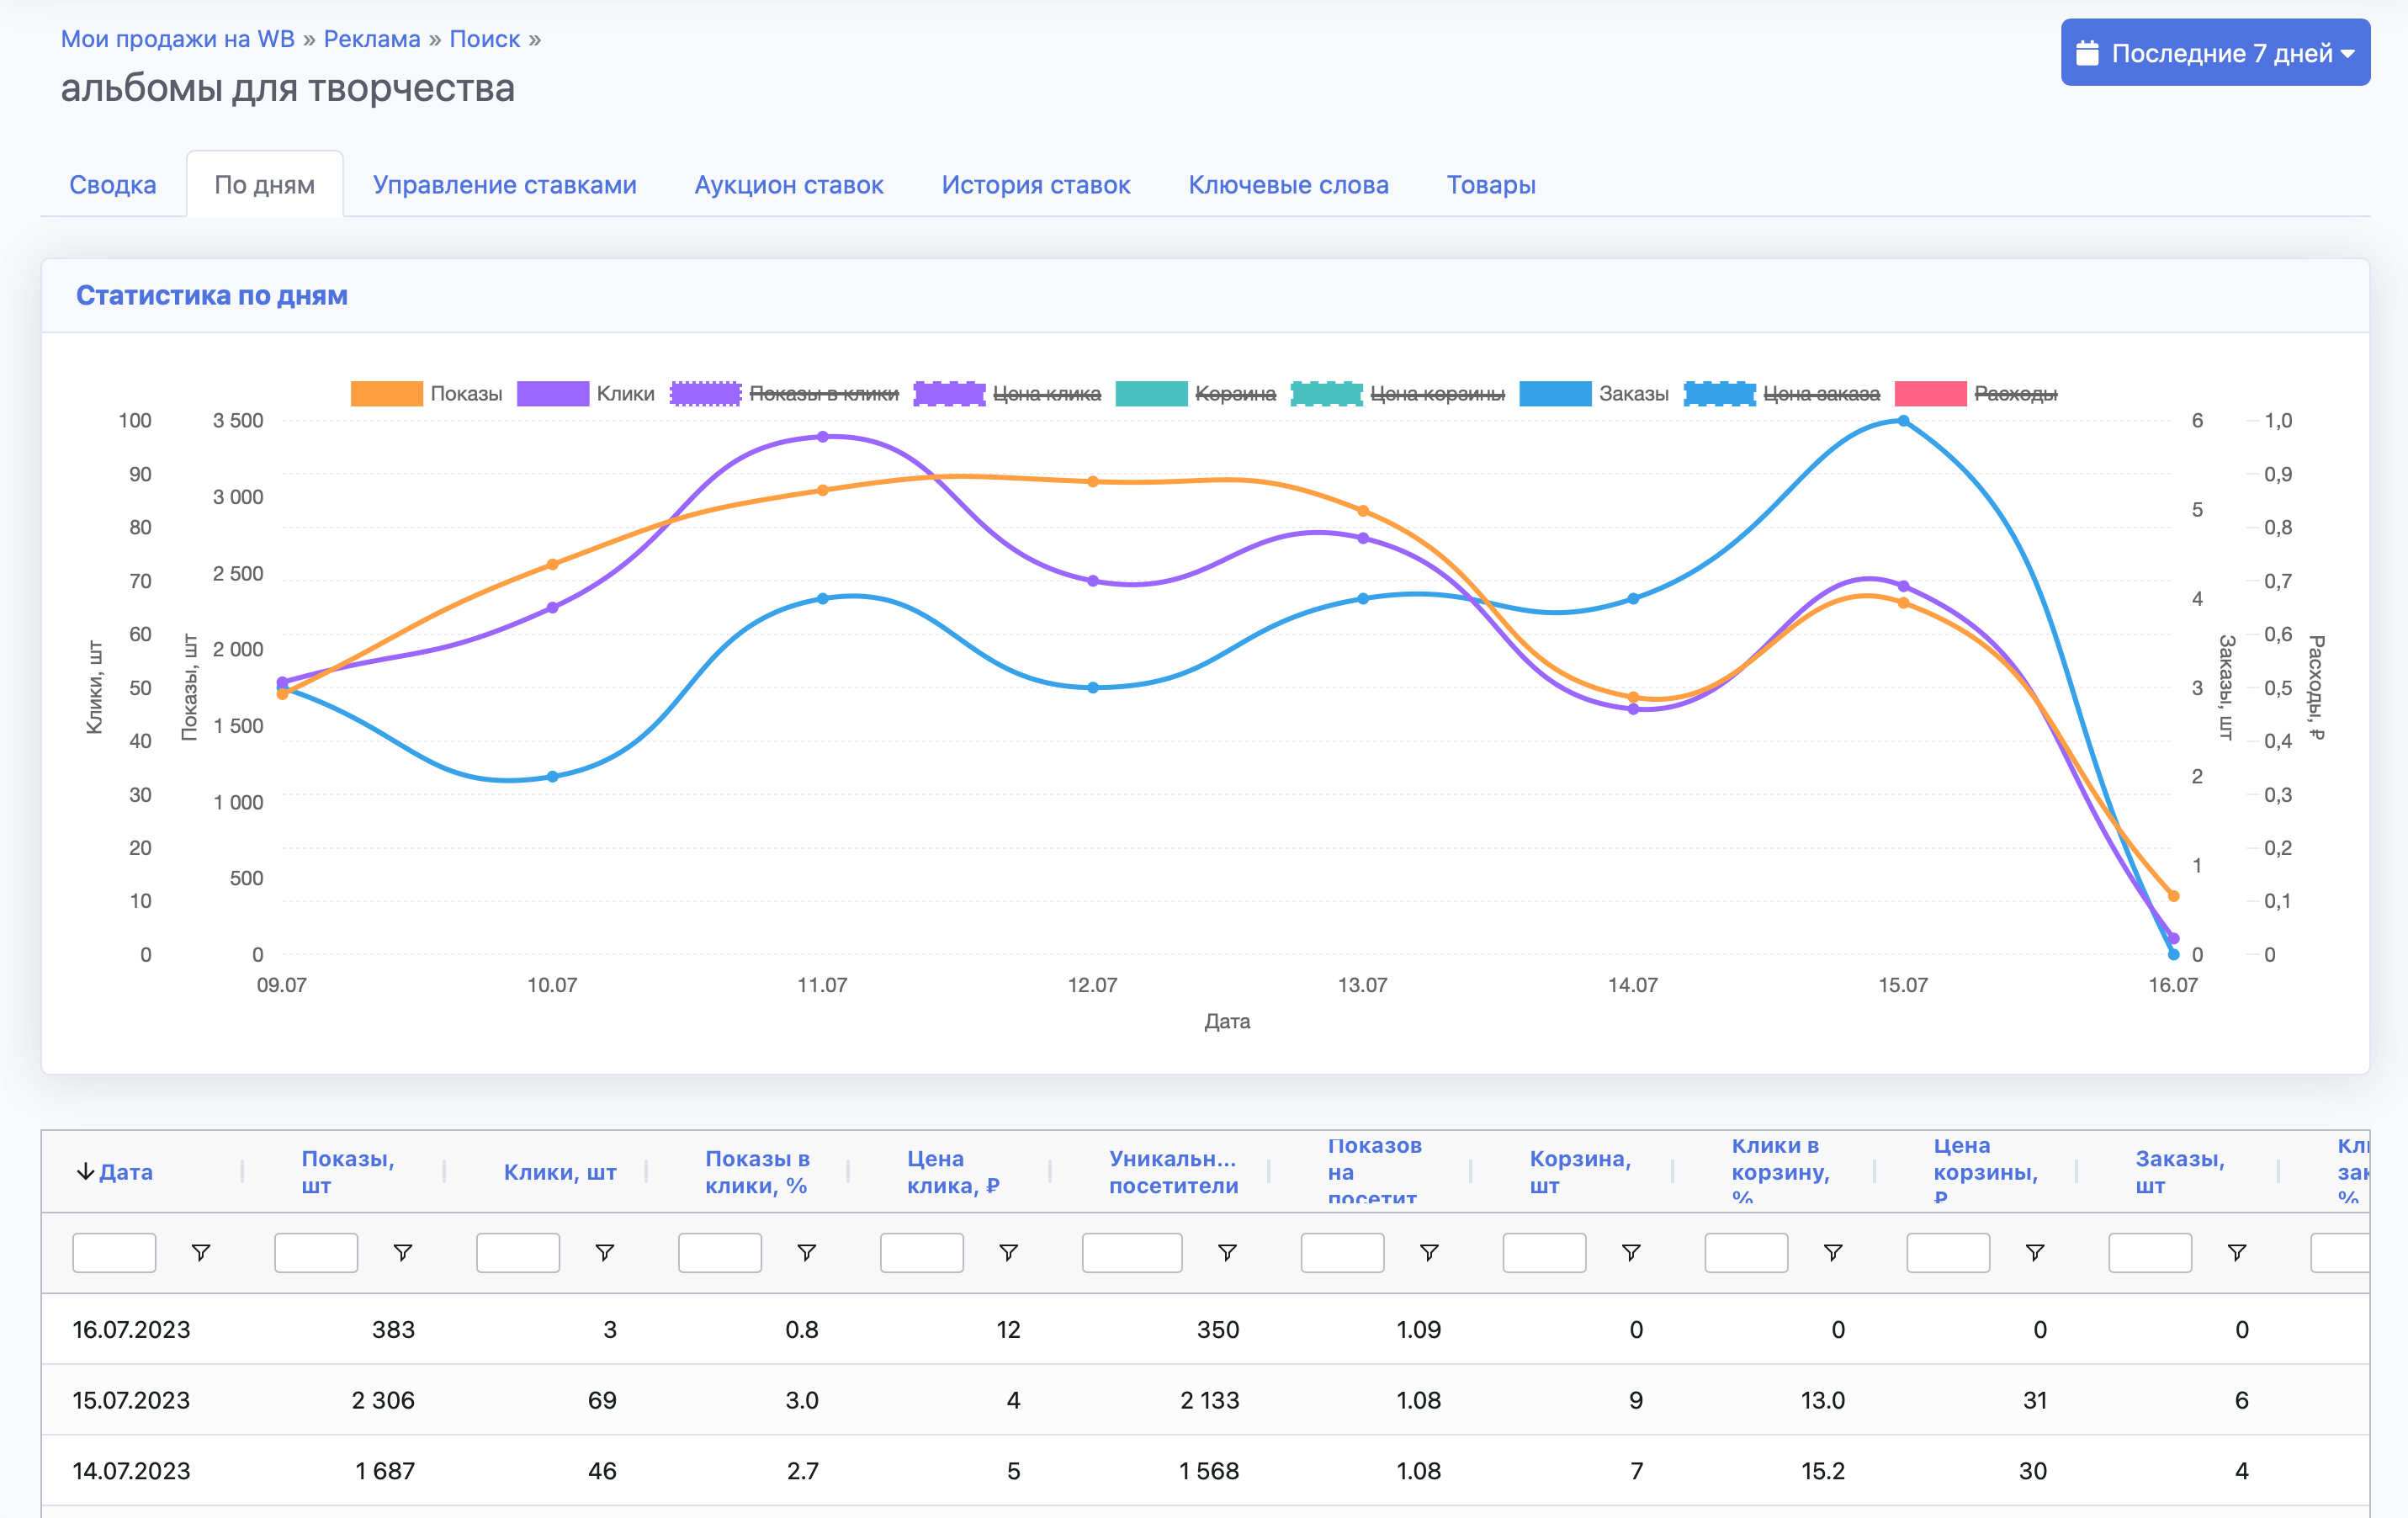This screenshot has width=2408, height=1518.
Task: Click the filter icon under Цена клика column
Action: click(1009, 1252)
